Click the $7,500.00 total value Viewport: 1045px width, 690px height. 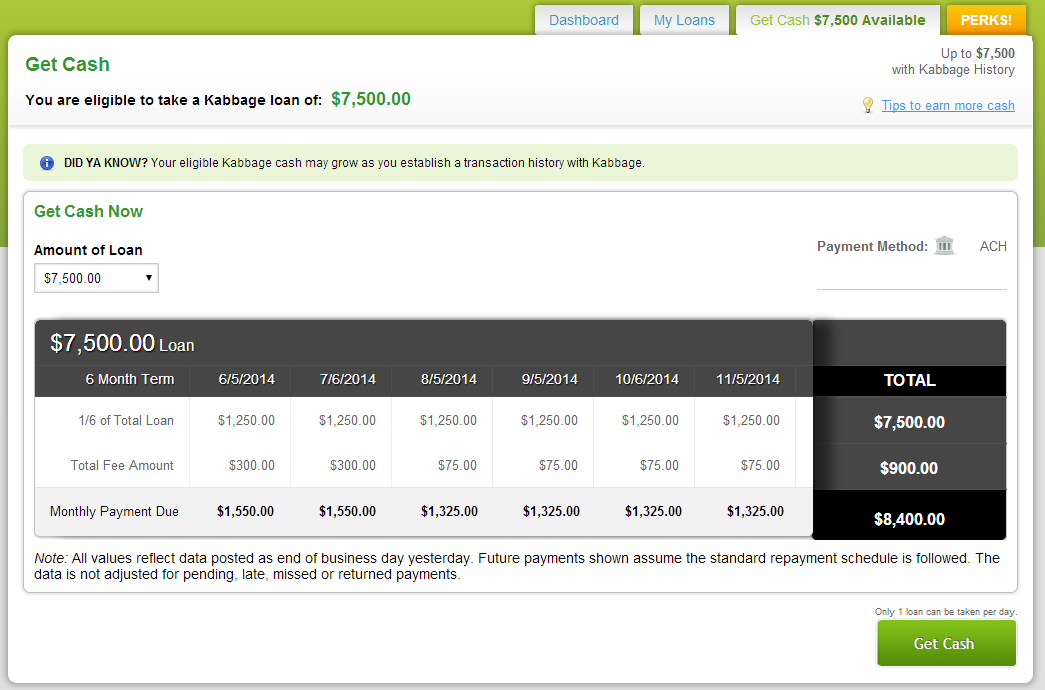909,422
